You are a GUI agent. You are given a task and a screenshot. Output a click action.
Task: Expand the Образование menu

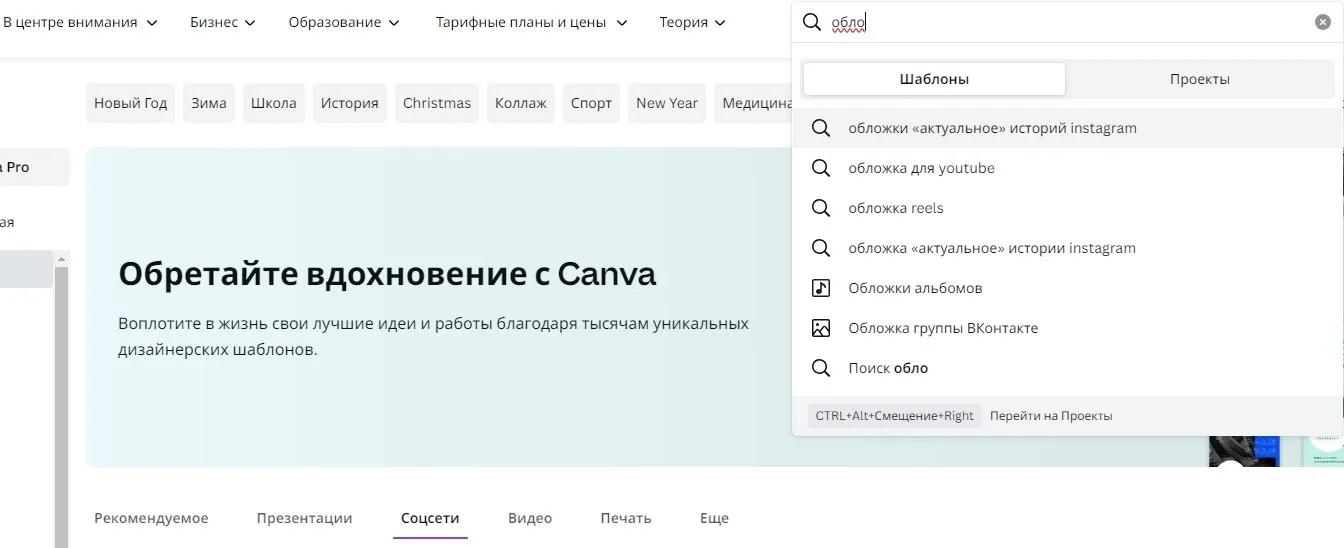coord(344,22)
